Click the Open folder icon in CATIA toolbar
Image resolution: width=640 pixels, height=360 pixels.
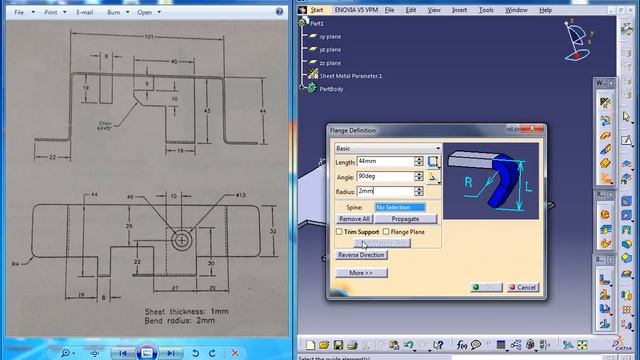[x=324, y=345]
